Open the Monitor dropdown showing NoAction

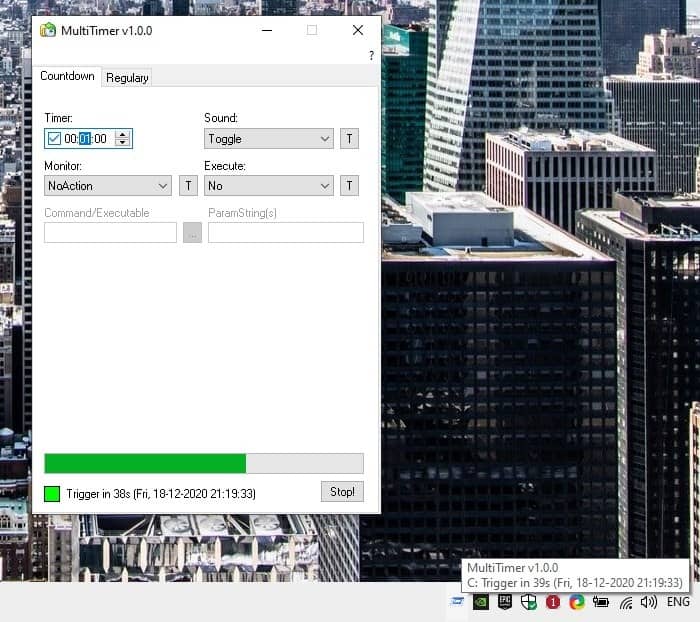[108, 185]
